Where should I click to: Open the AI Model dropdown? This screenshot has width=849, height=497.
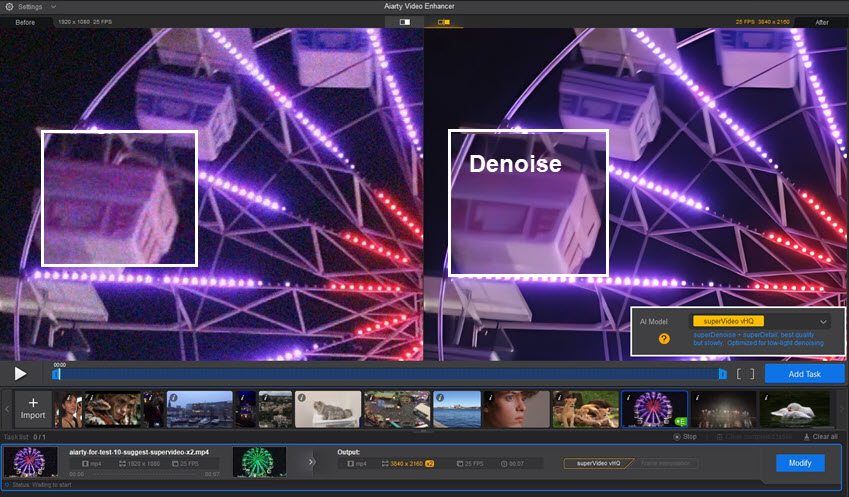click(x=761, y=321)
